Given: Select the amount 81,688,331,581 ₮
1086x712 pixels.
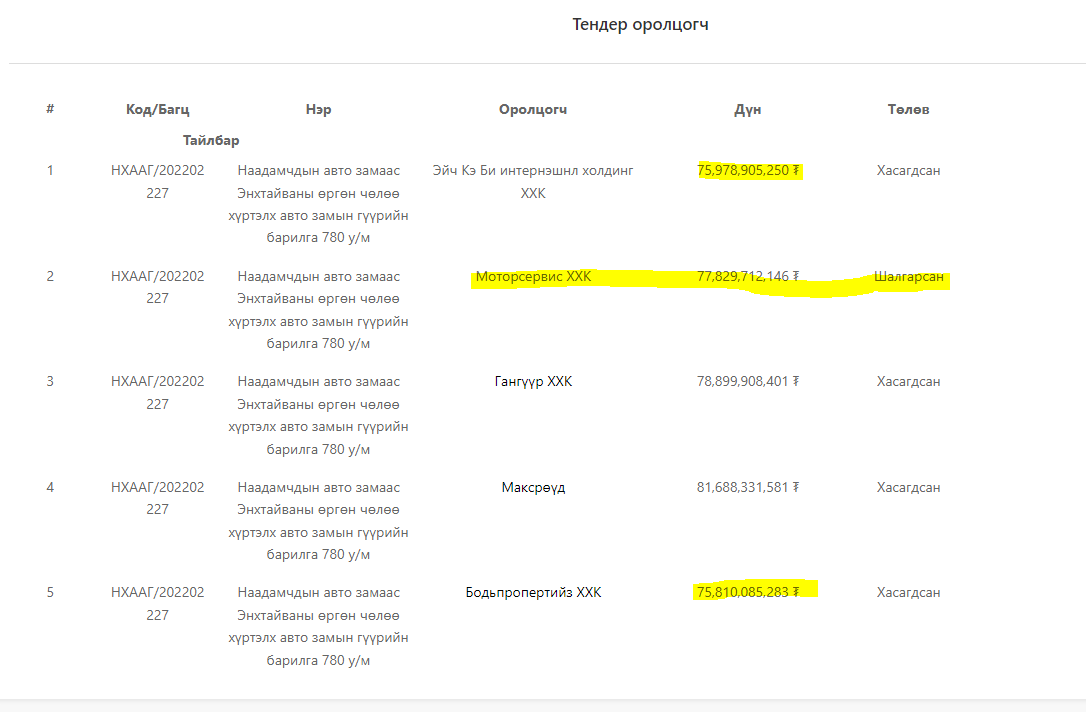Looking at the screenshot, I should coord(748,487).
